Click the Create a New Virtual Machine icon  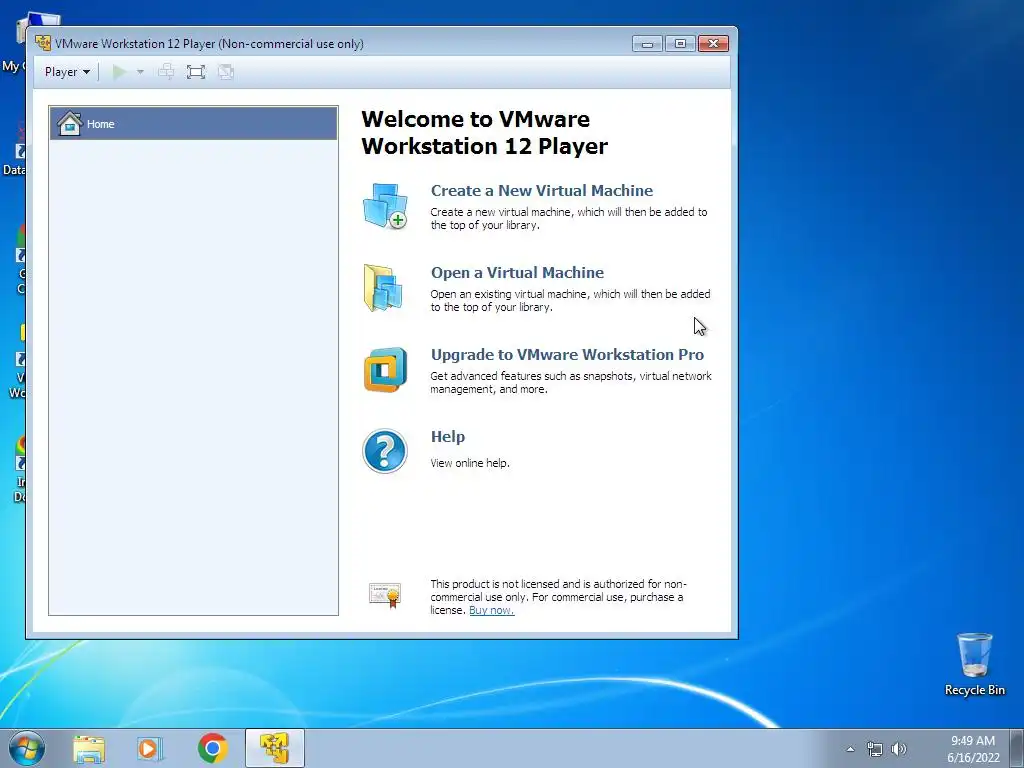click(x=385, y=206)
